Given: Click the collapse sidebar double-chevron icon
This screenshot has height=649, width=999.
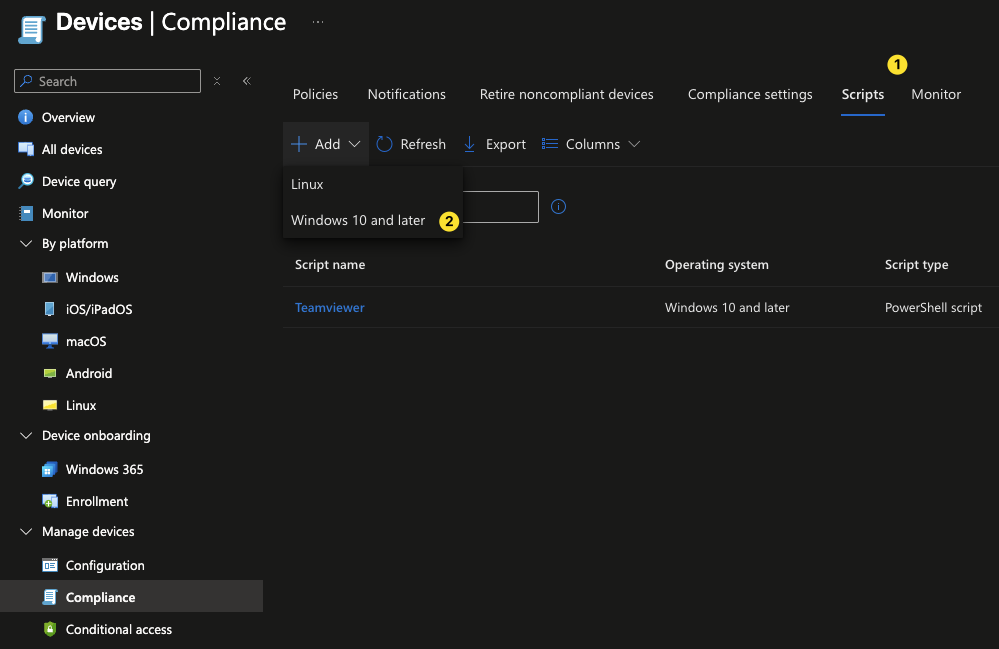Looking at the screenshot, I should [246, 81].
